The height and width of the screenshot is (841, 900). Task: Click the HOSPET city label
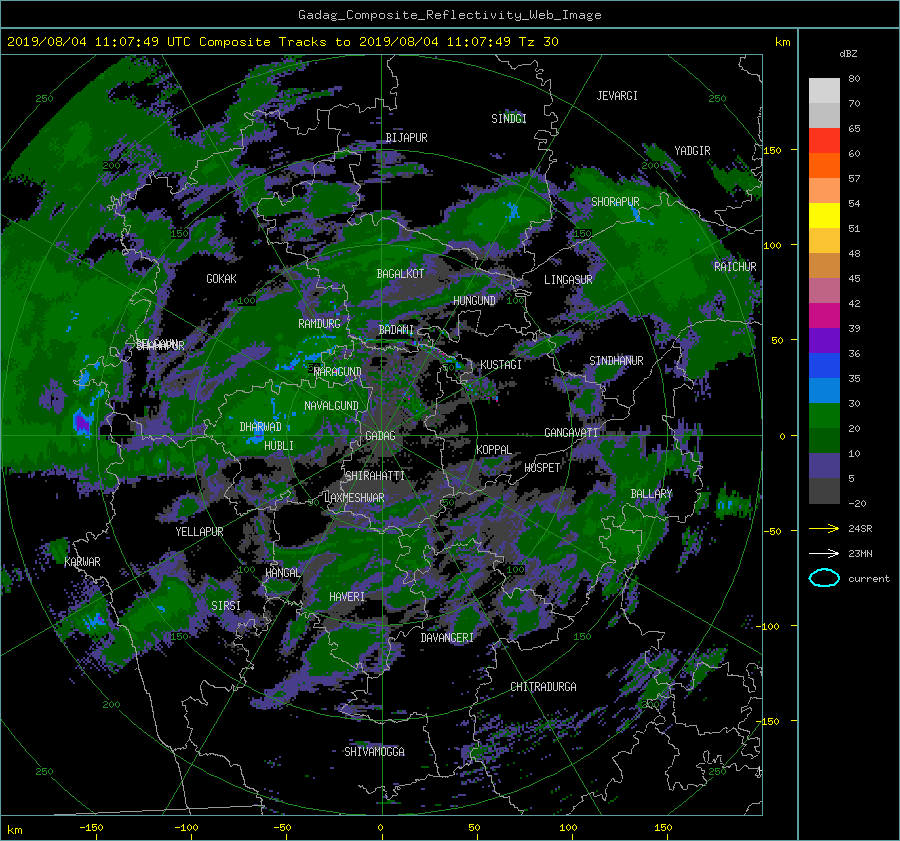542,468
